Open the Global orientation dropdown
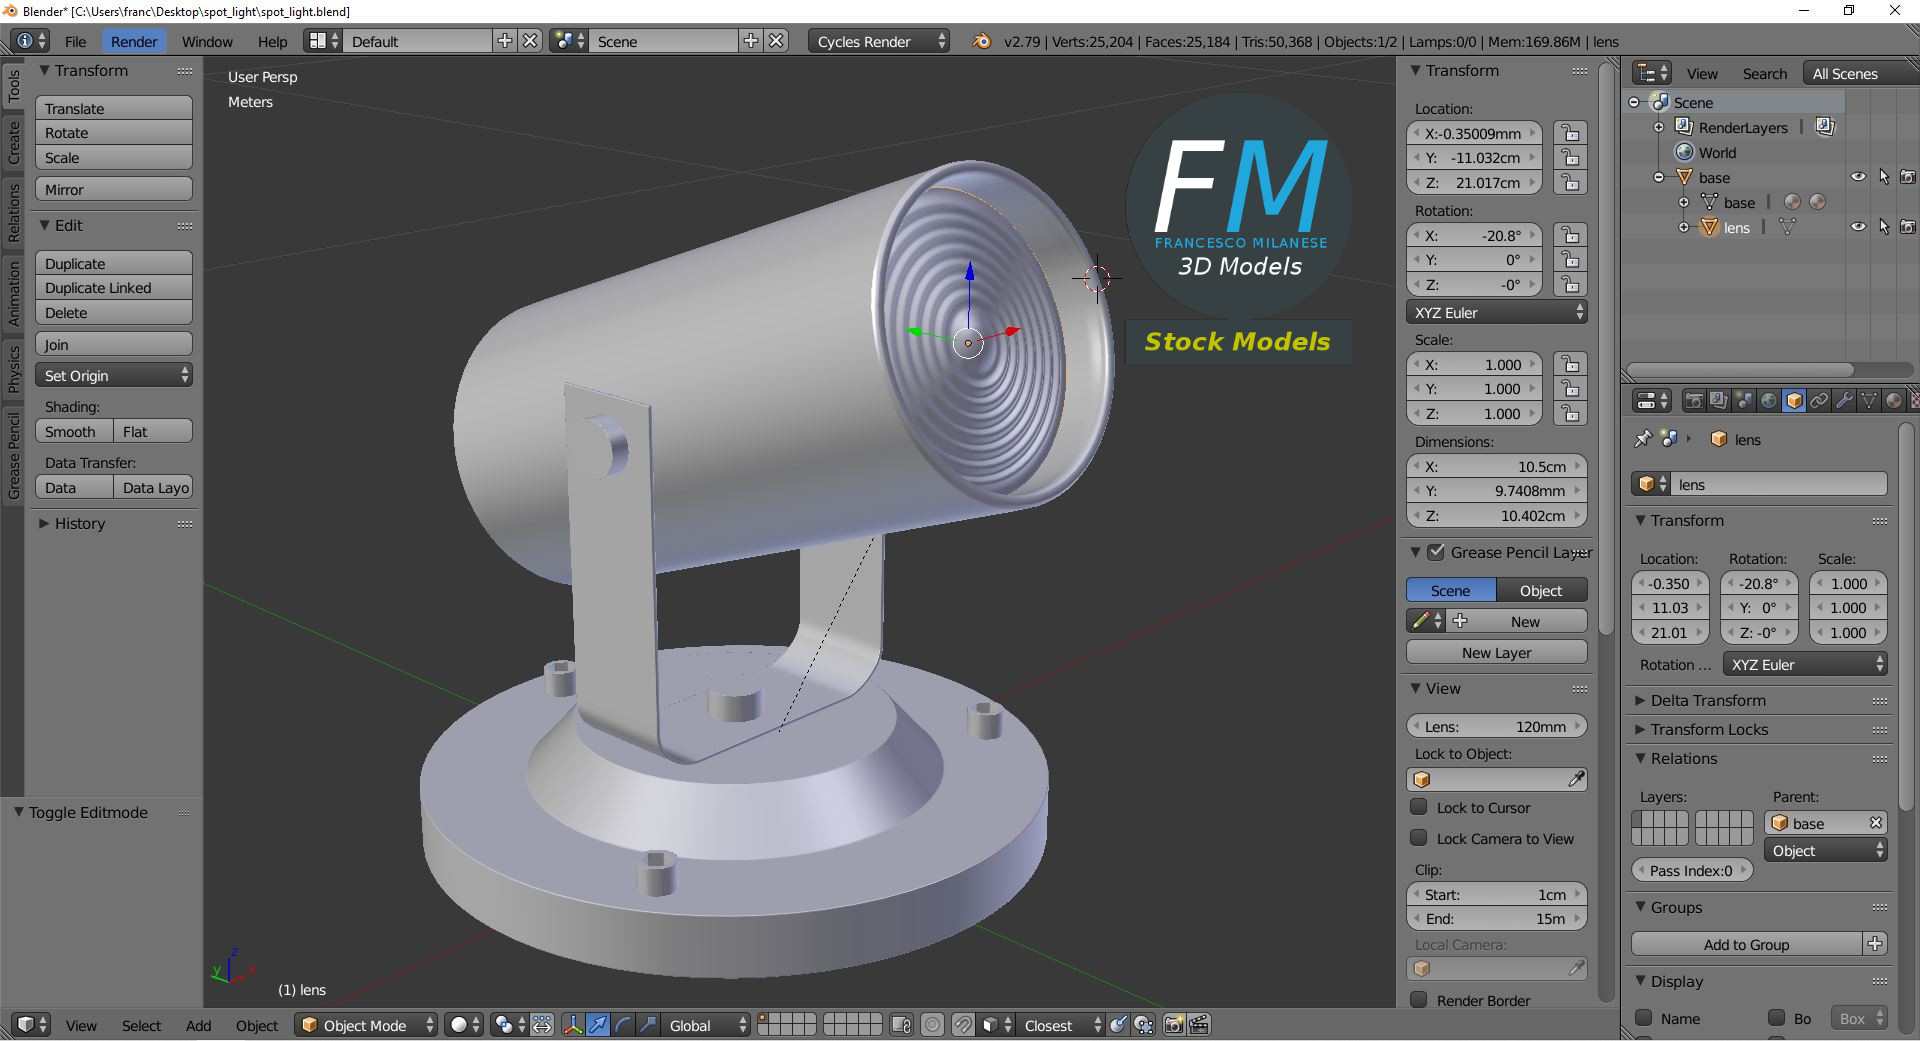Image resolution: width=1920 pixels, height=1041 pixels. [x=704, y=1025]
